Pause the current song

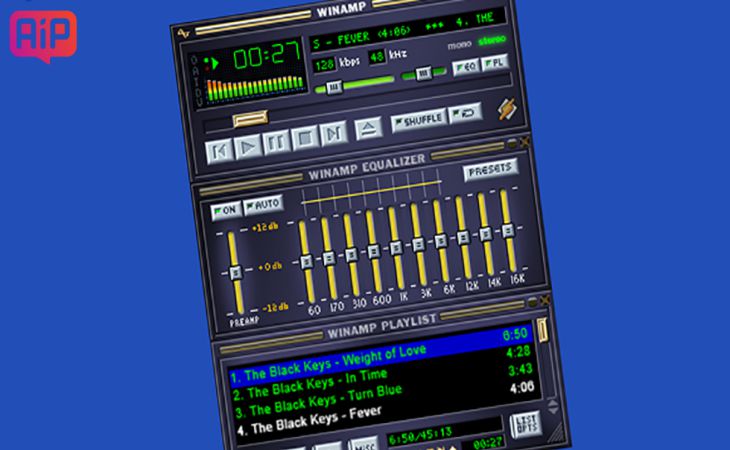[276, 142]
